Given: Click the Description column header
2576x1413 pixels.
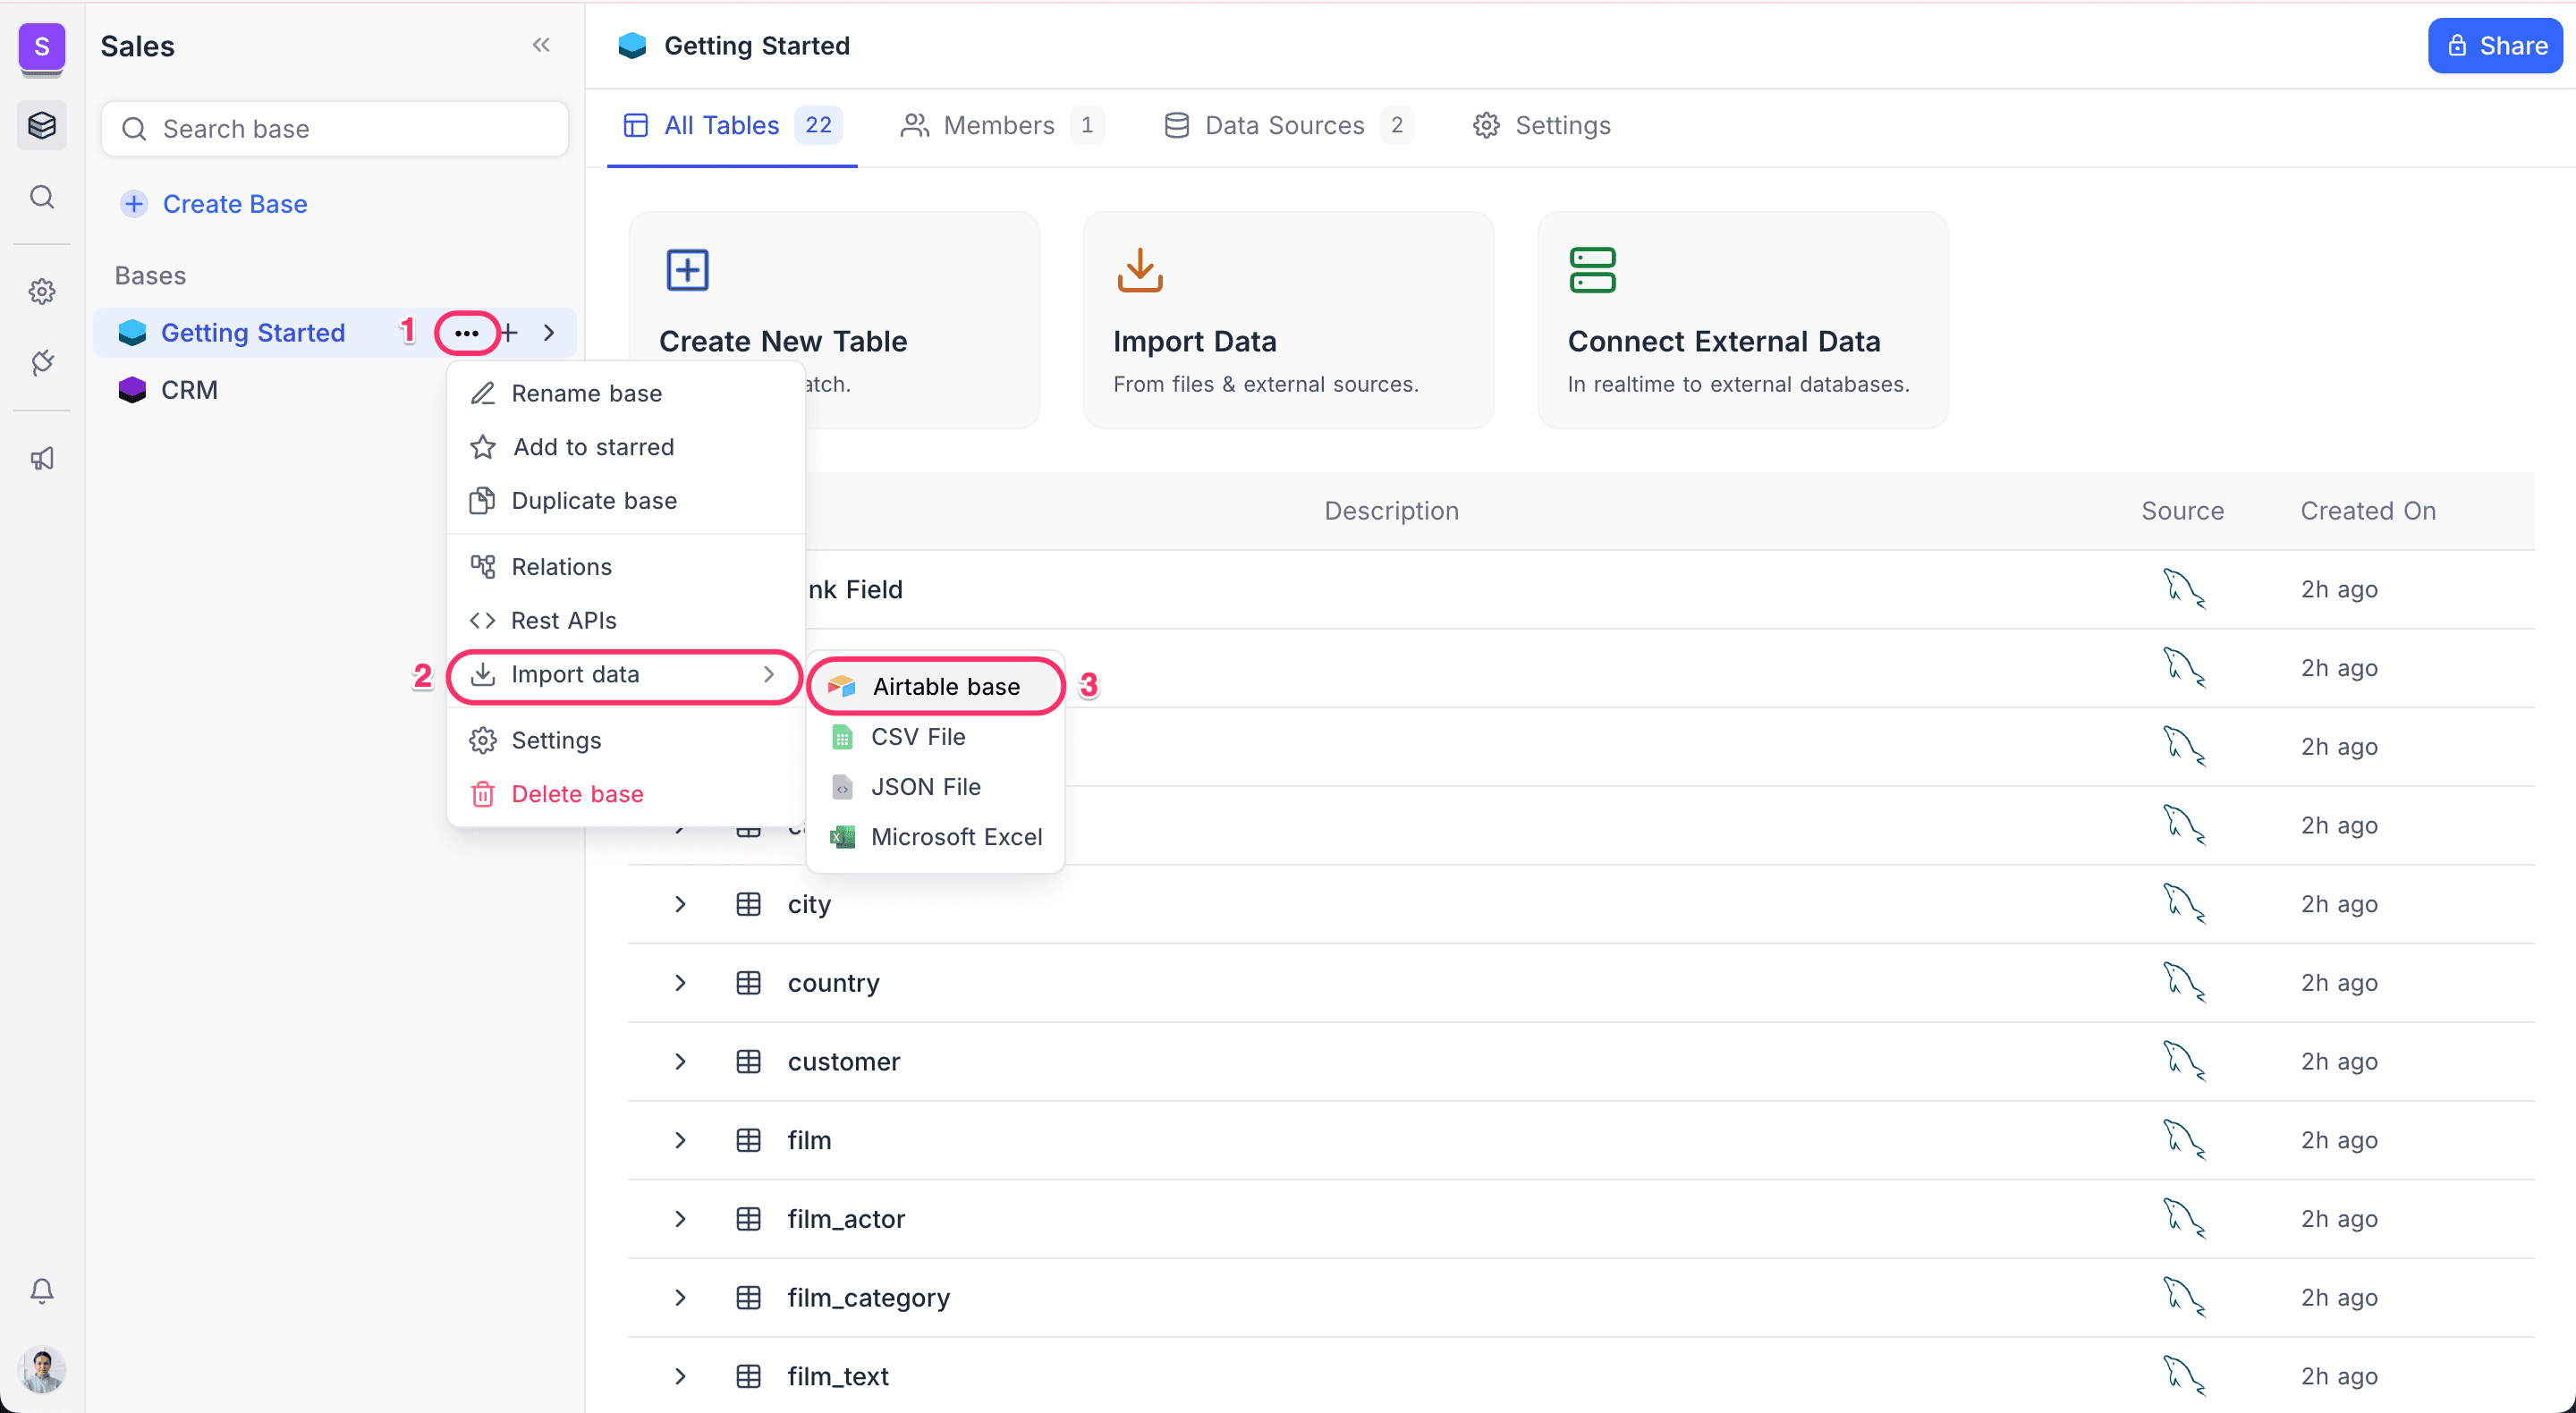Looking at the screenshot, I should [x=1391, y=511].
